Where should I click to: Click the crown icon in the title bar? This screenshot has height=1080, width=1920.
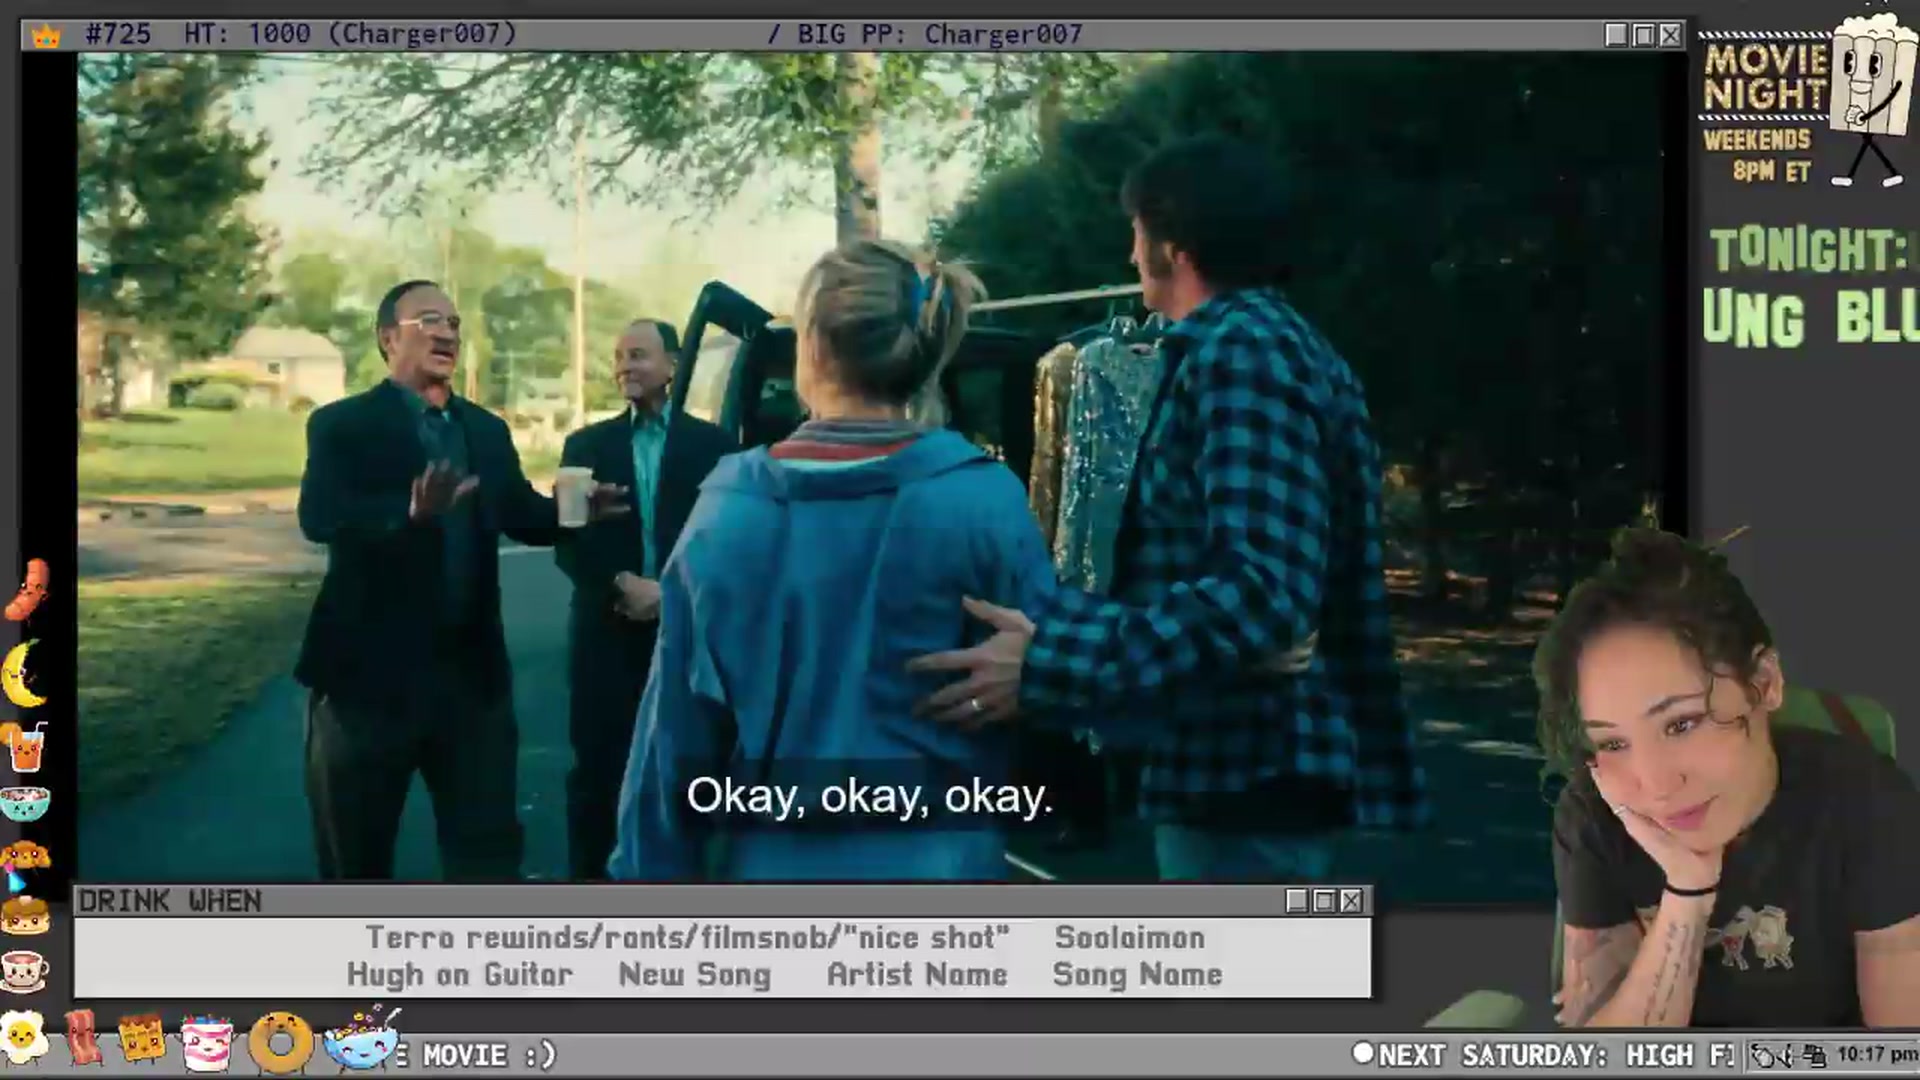[x=46, y=36]
